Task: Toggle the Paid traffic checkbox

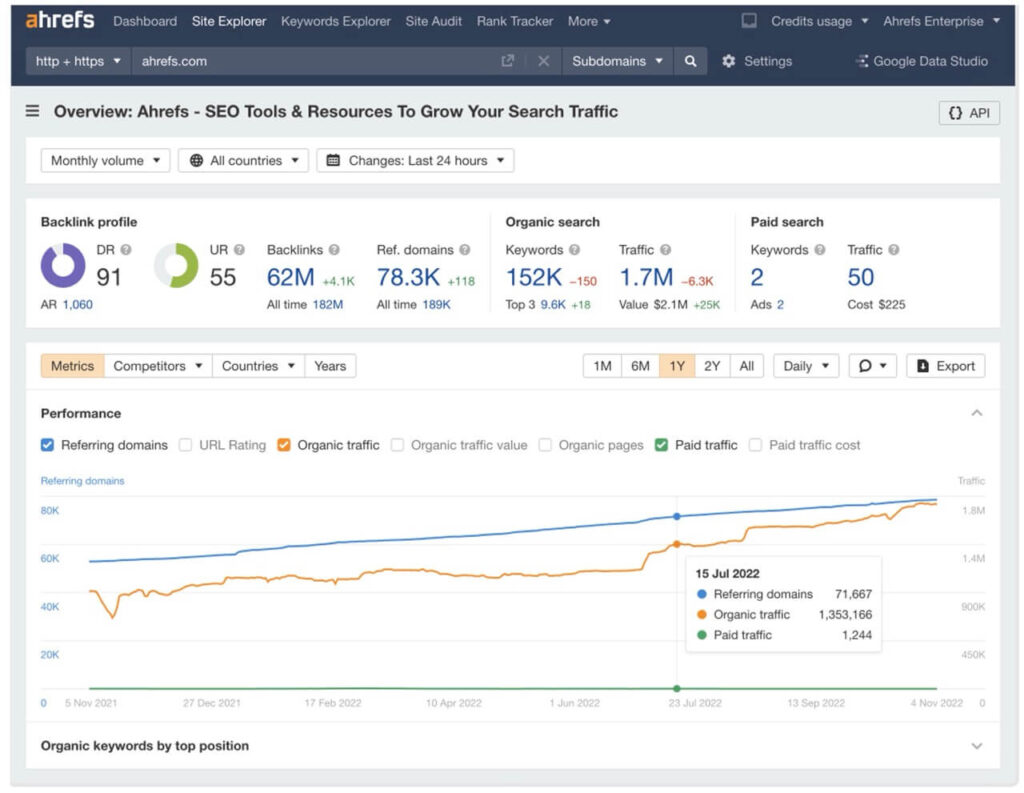Action: coord(661,445)
